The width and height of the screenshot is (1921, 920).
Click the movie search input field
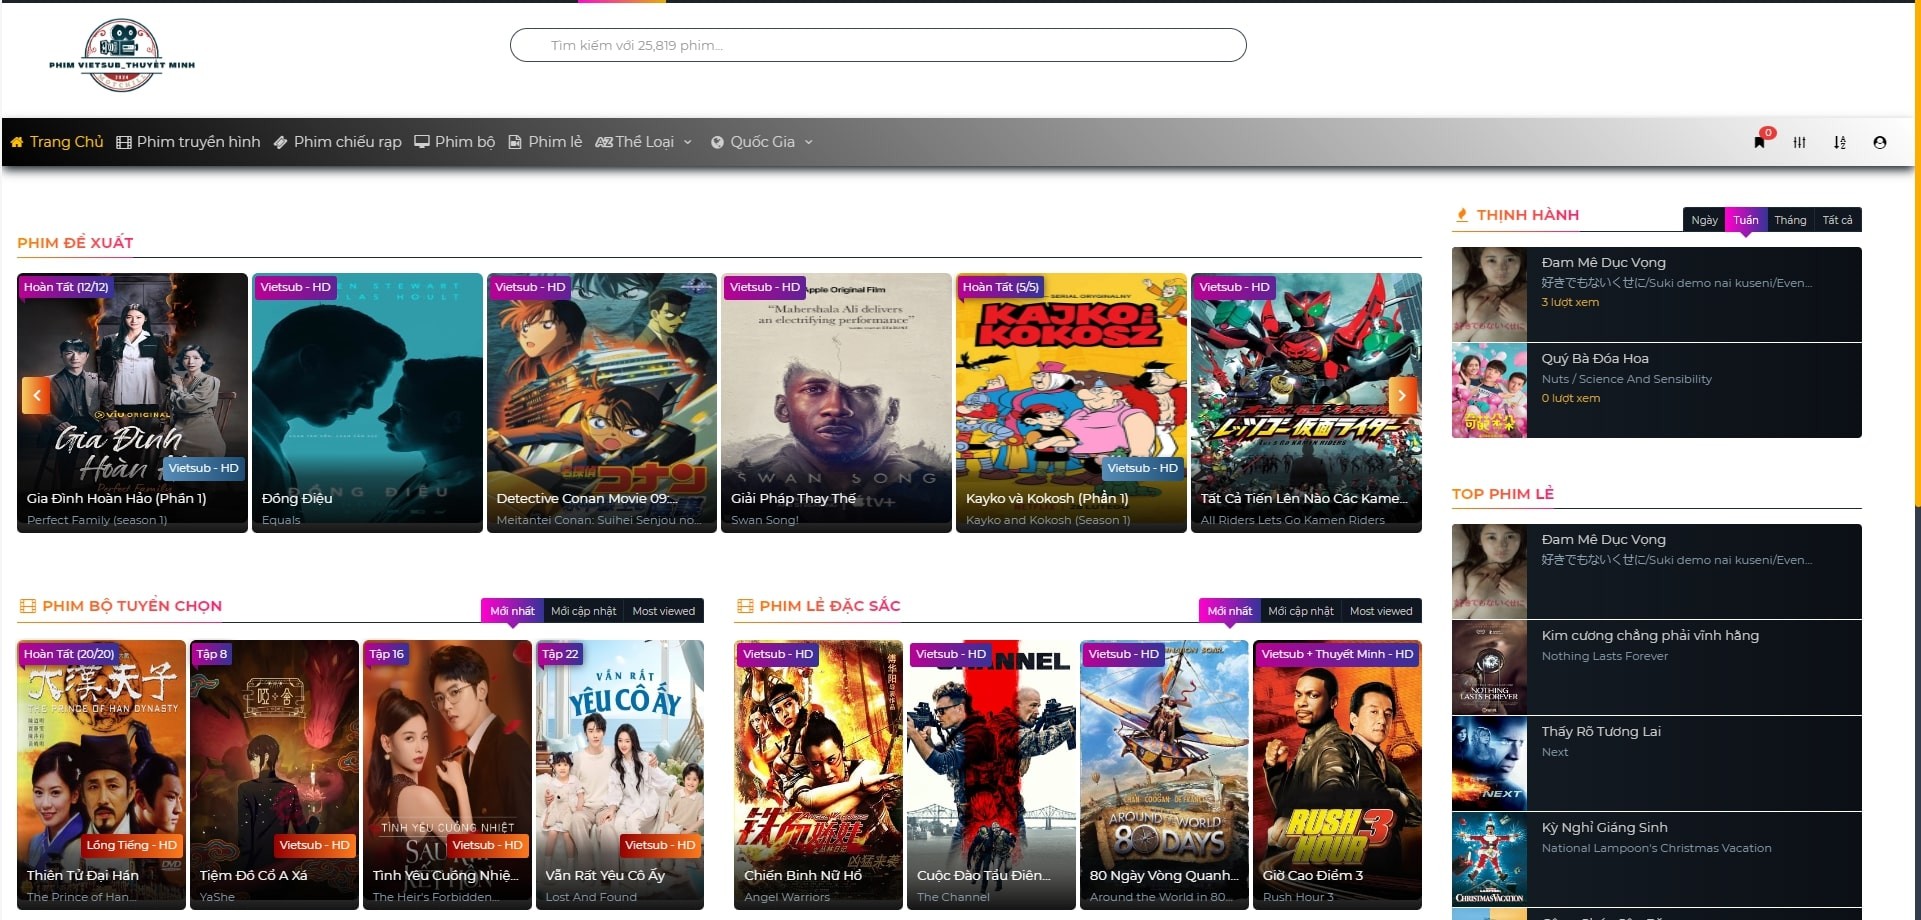[x=878, y=45]
